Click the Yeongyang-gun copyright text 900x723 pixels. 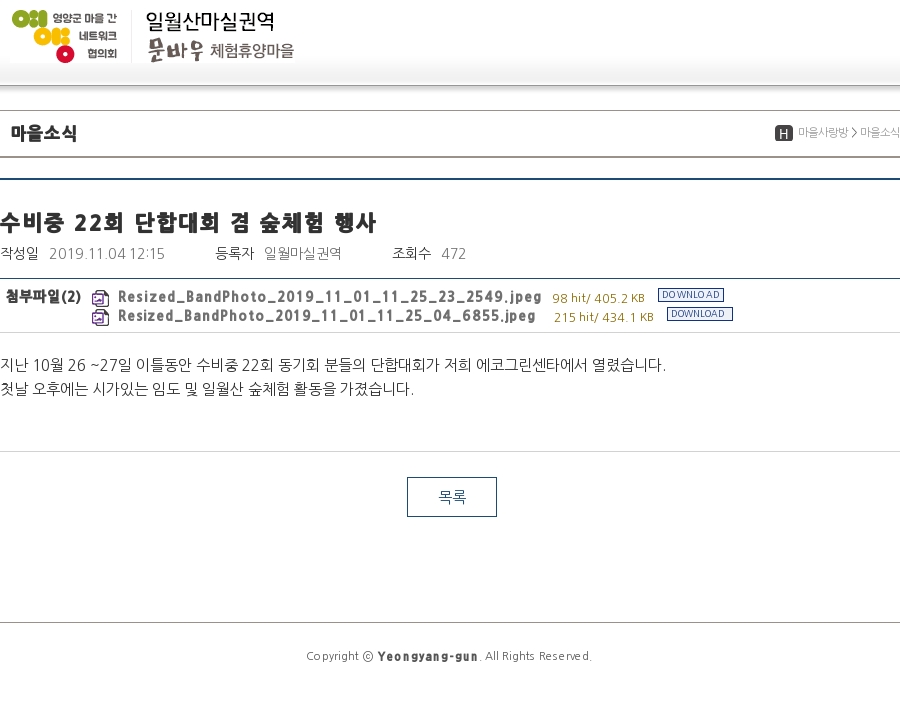(428, 656)
